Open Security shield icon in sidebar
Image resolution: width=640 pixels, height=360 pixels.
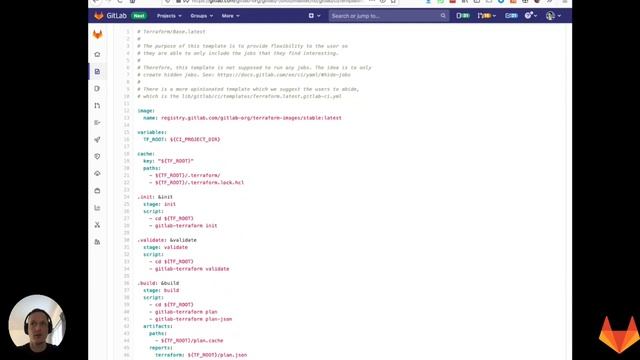point(97,156)
